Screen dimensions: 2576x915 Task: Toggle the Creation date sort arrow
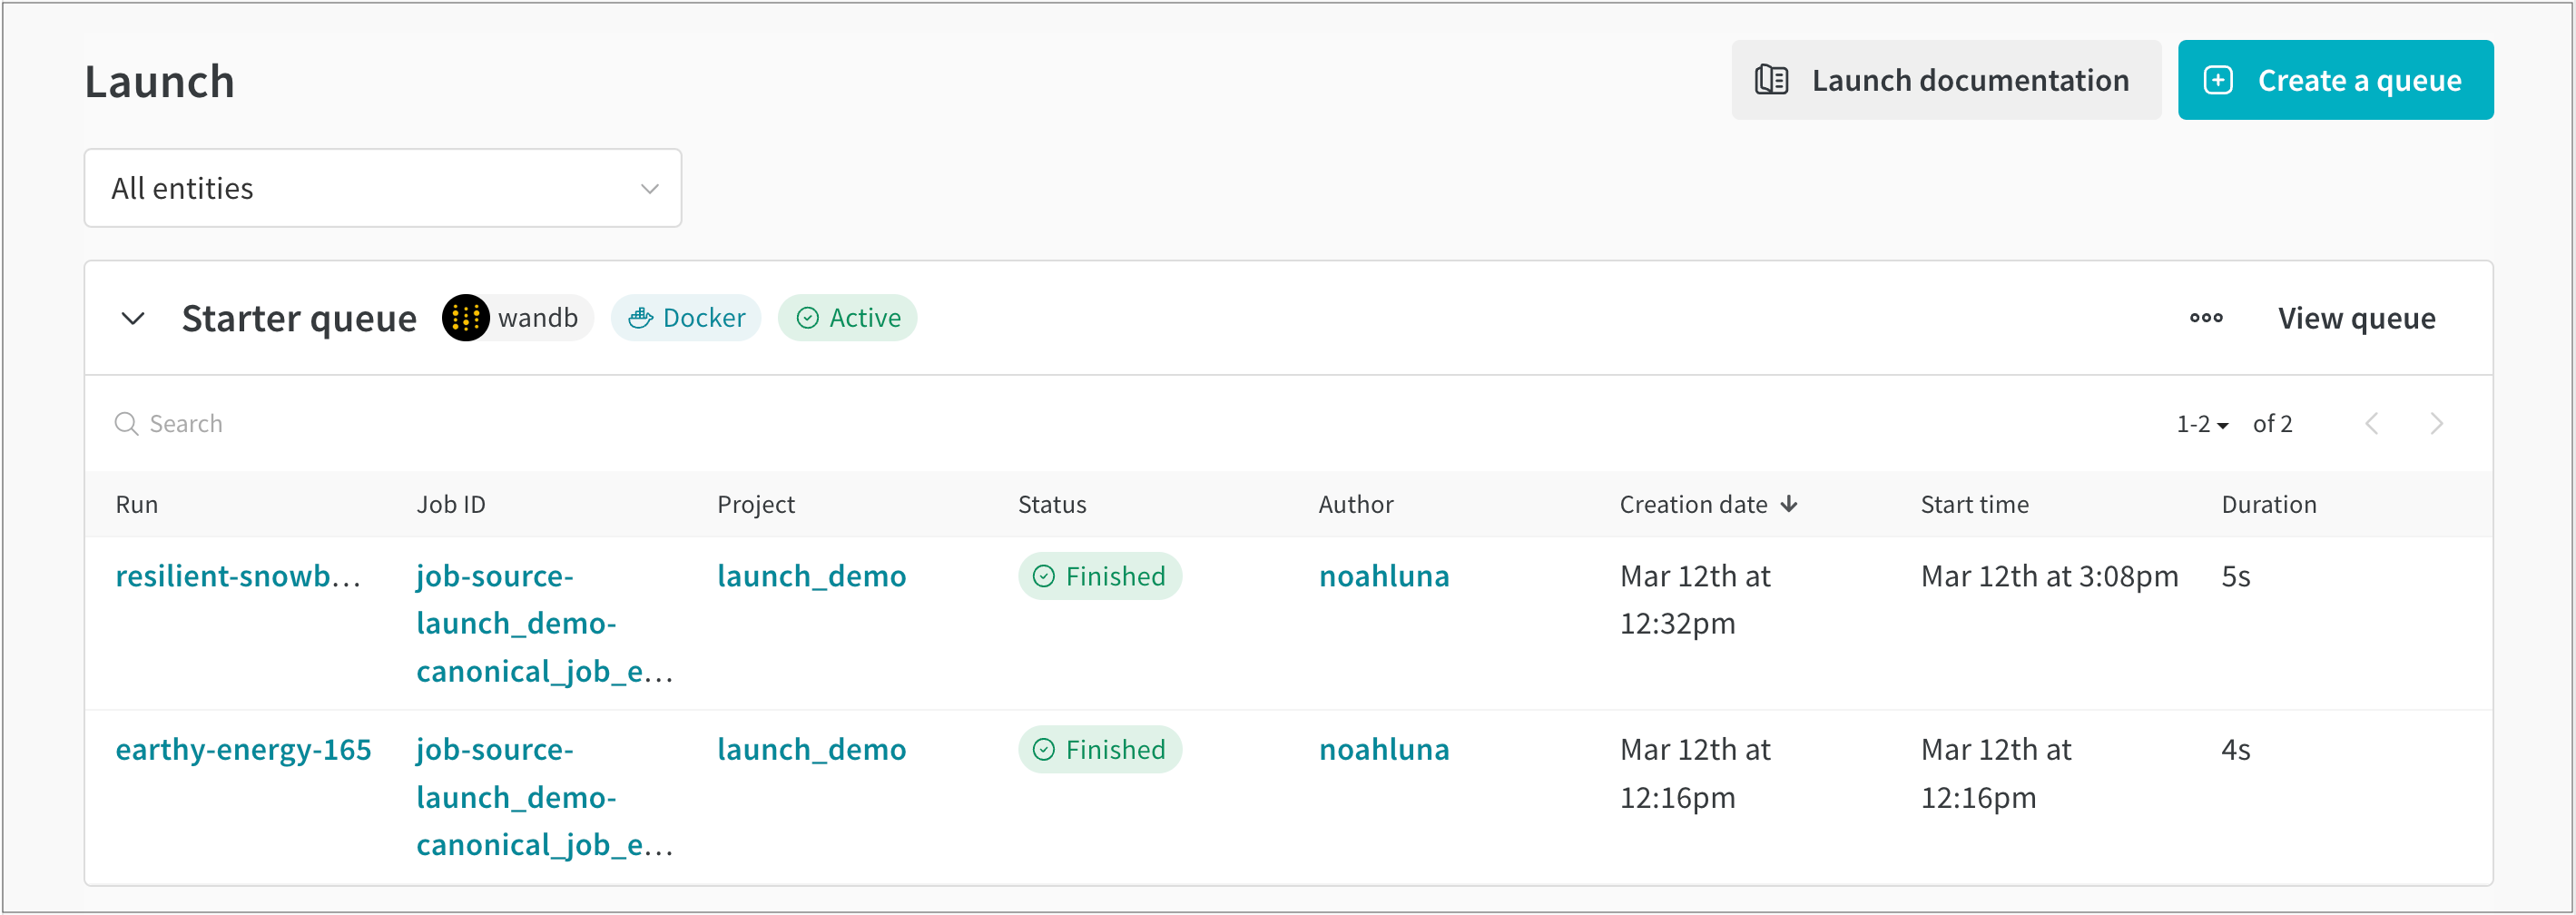click(x=1789, y=504)
